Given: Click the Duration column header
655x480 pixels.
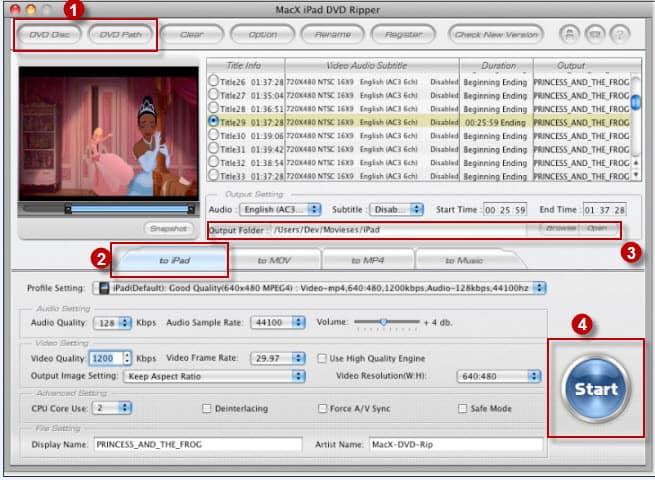Looking at the screenshot, I should coord(497,66).
